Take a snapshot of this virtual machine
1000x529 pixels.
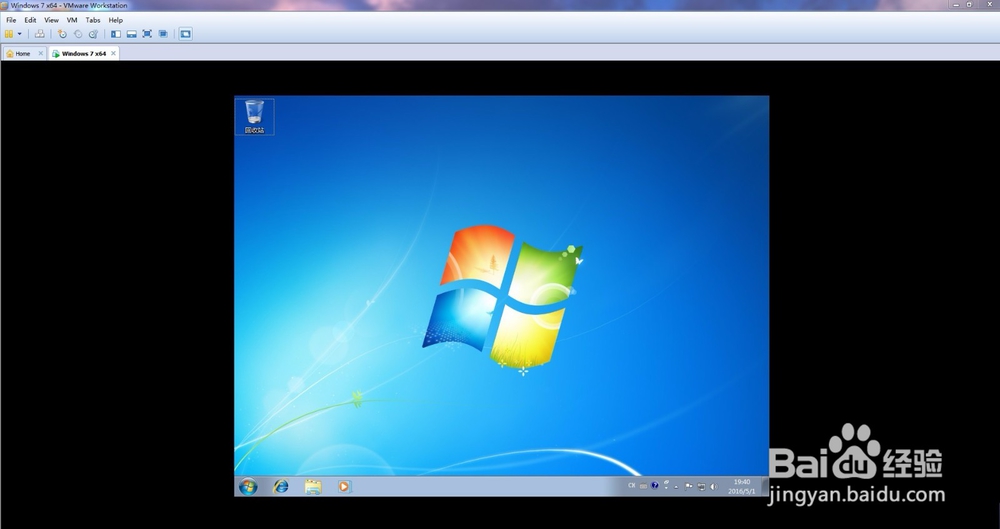[x=62, y=34]
